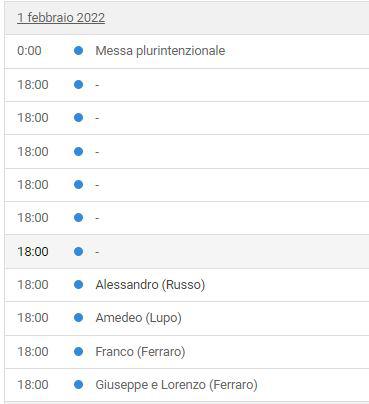Viewport: 369px width, 404px height.
Task: Open the Amedeo (Lupo) event
Action: tap(138, 317)
